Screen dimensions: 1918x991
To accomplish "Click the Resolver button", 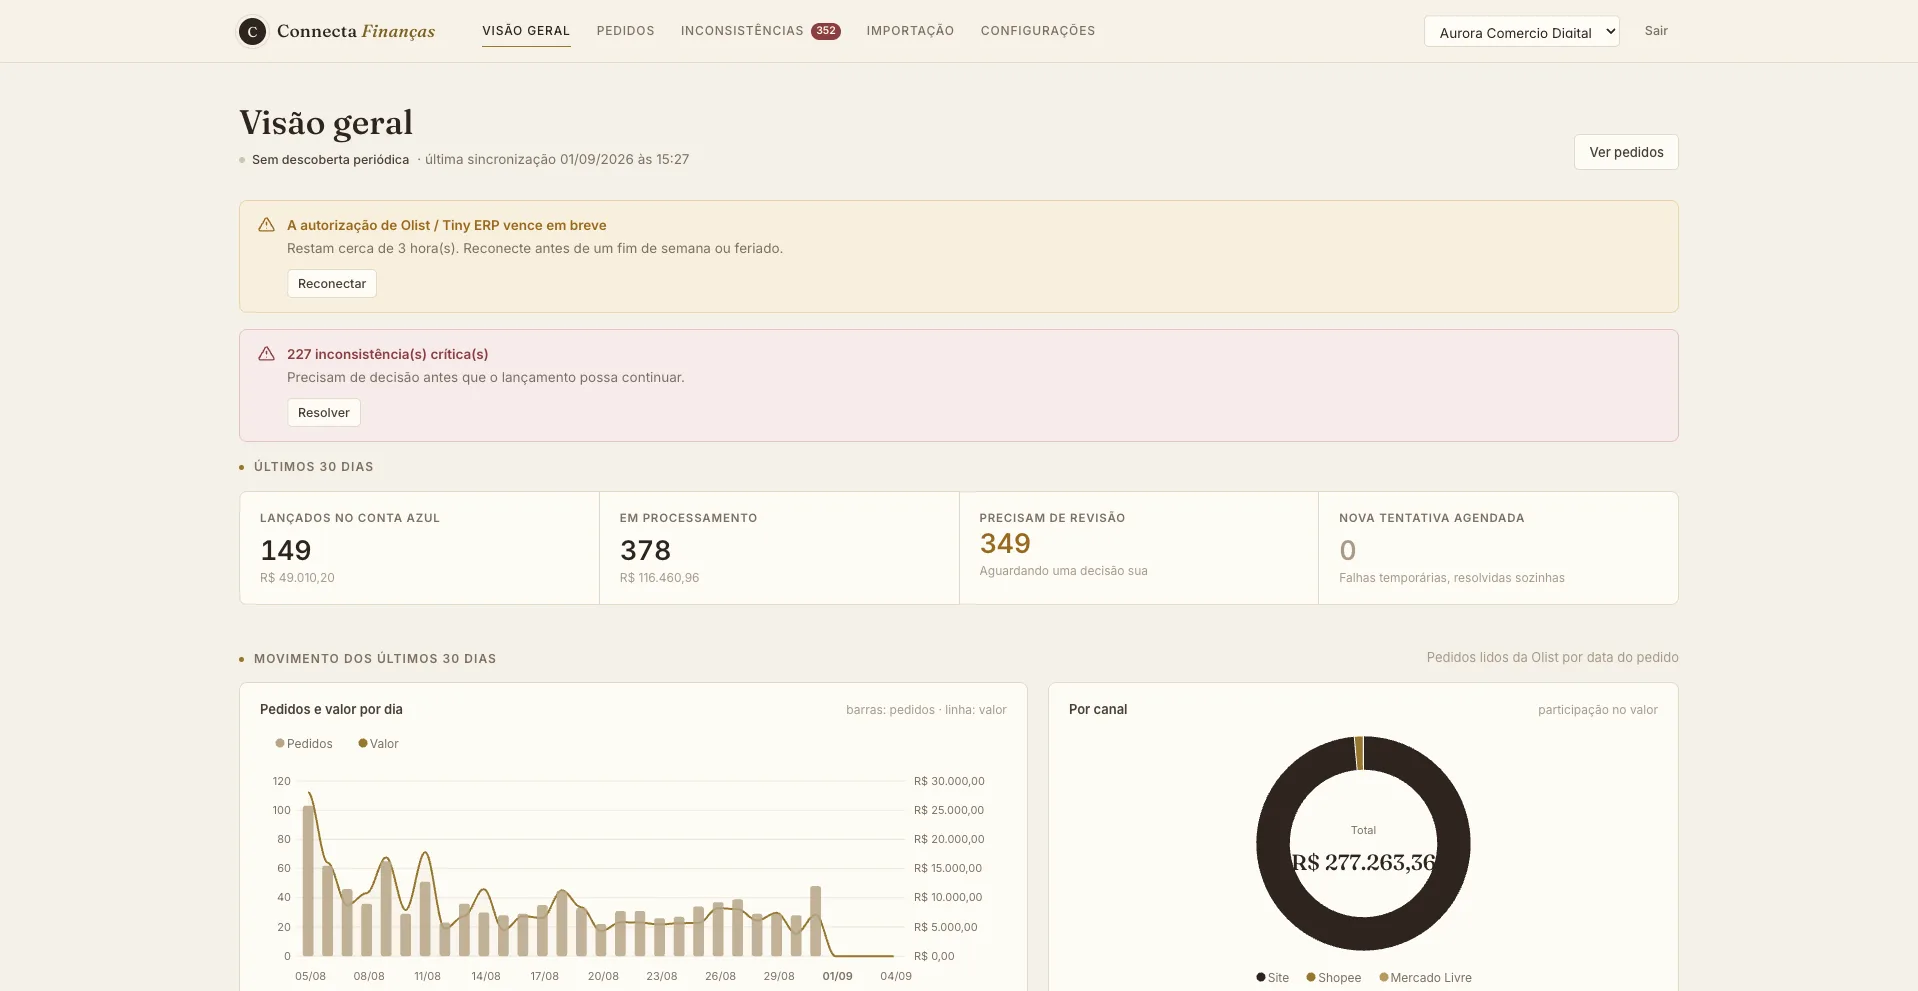I will (x=324, y=413).
